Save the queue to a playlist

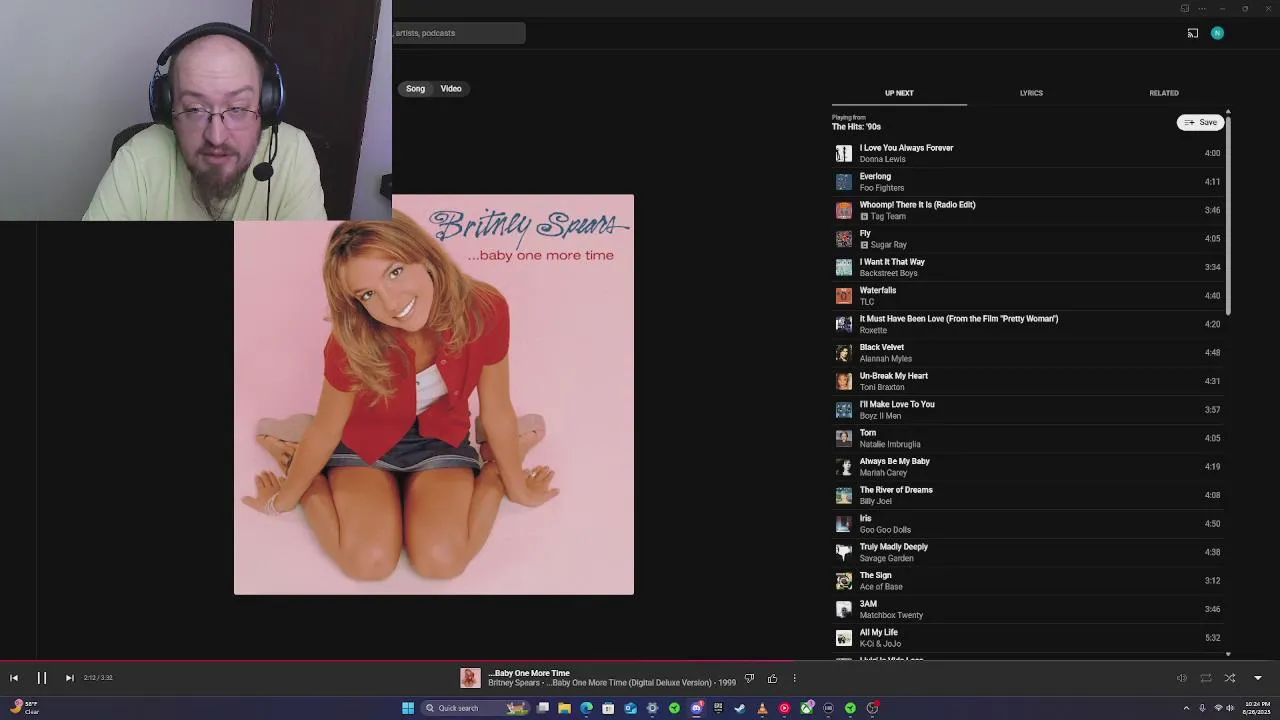click(x=1200, y=122)
